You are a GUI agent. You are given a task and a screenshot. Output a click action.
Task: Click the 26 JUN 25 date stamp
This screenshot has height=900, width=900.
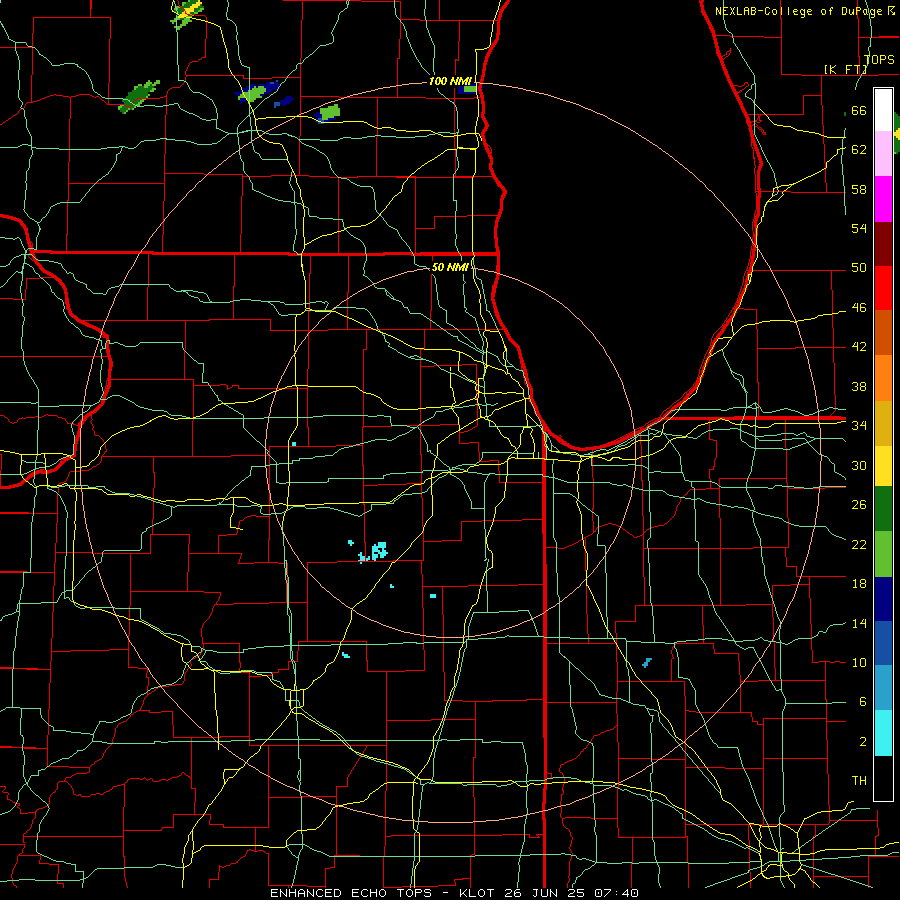click(x=546, y=893)
